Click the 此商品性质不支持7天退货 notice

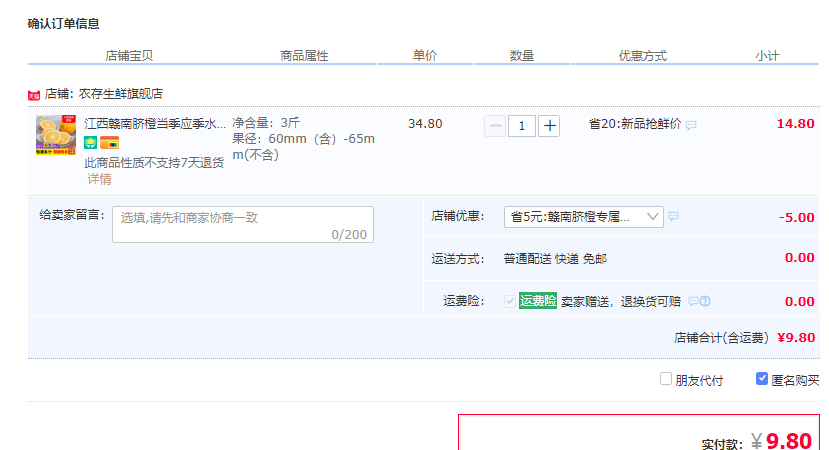[x=154, y=163]
